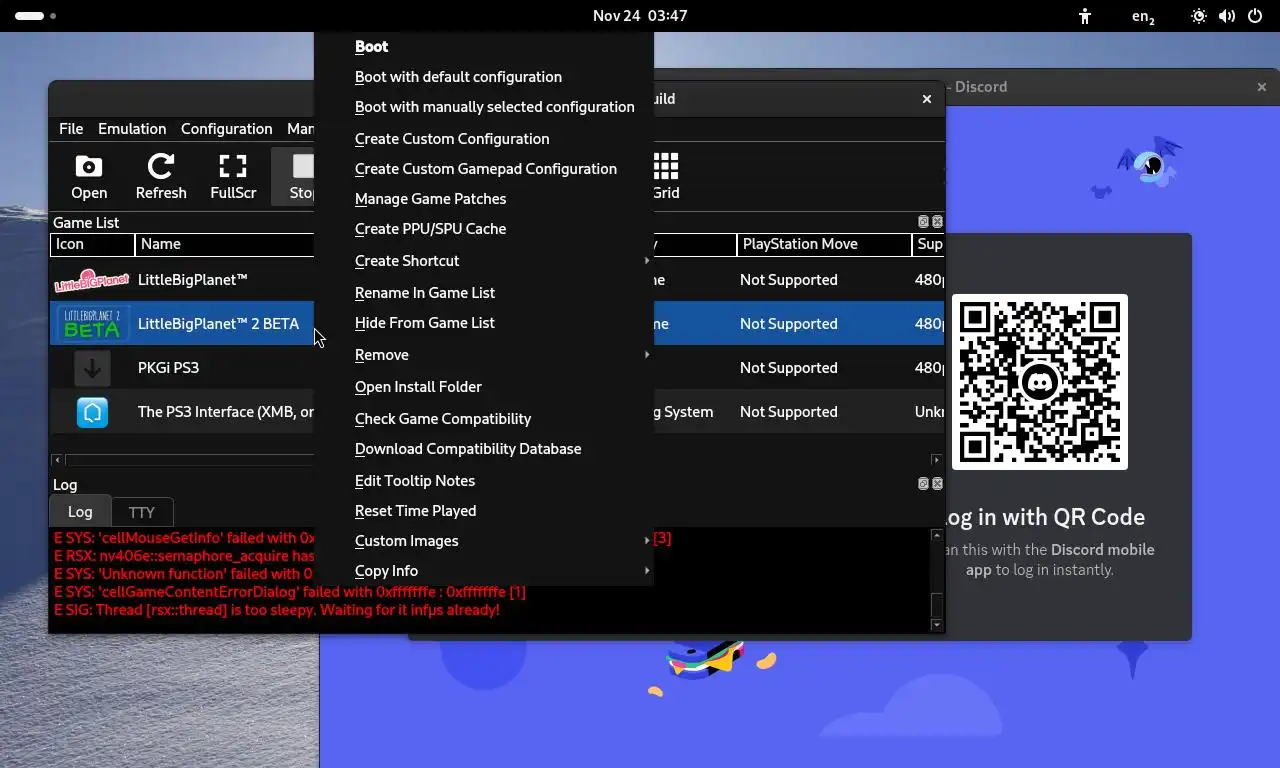Click the log vertical scrollbar down arrow

[x=937, y=625]
